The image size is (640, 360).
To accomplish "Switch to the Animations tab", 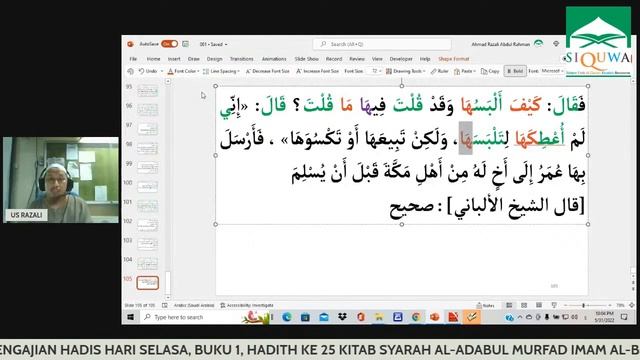I will tap(274, 59).
